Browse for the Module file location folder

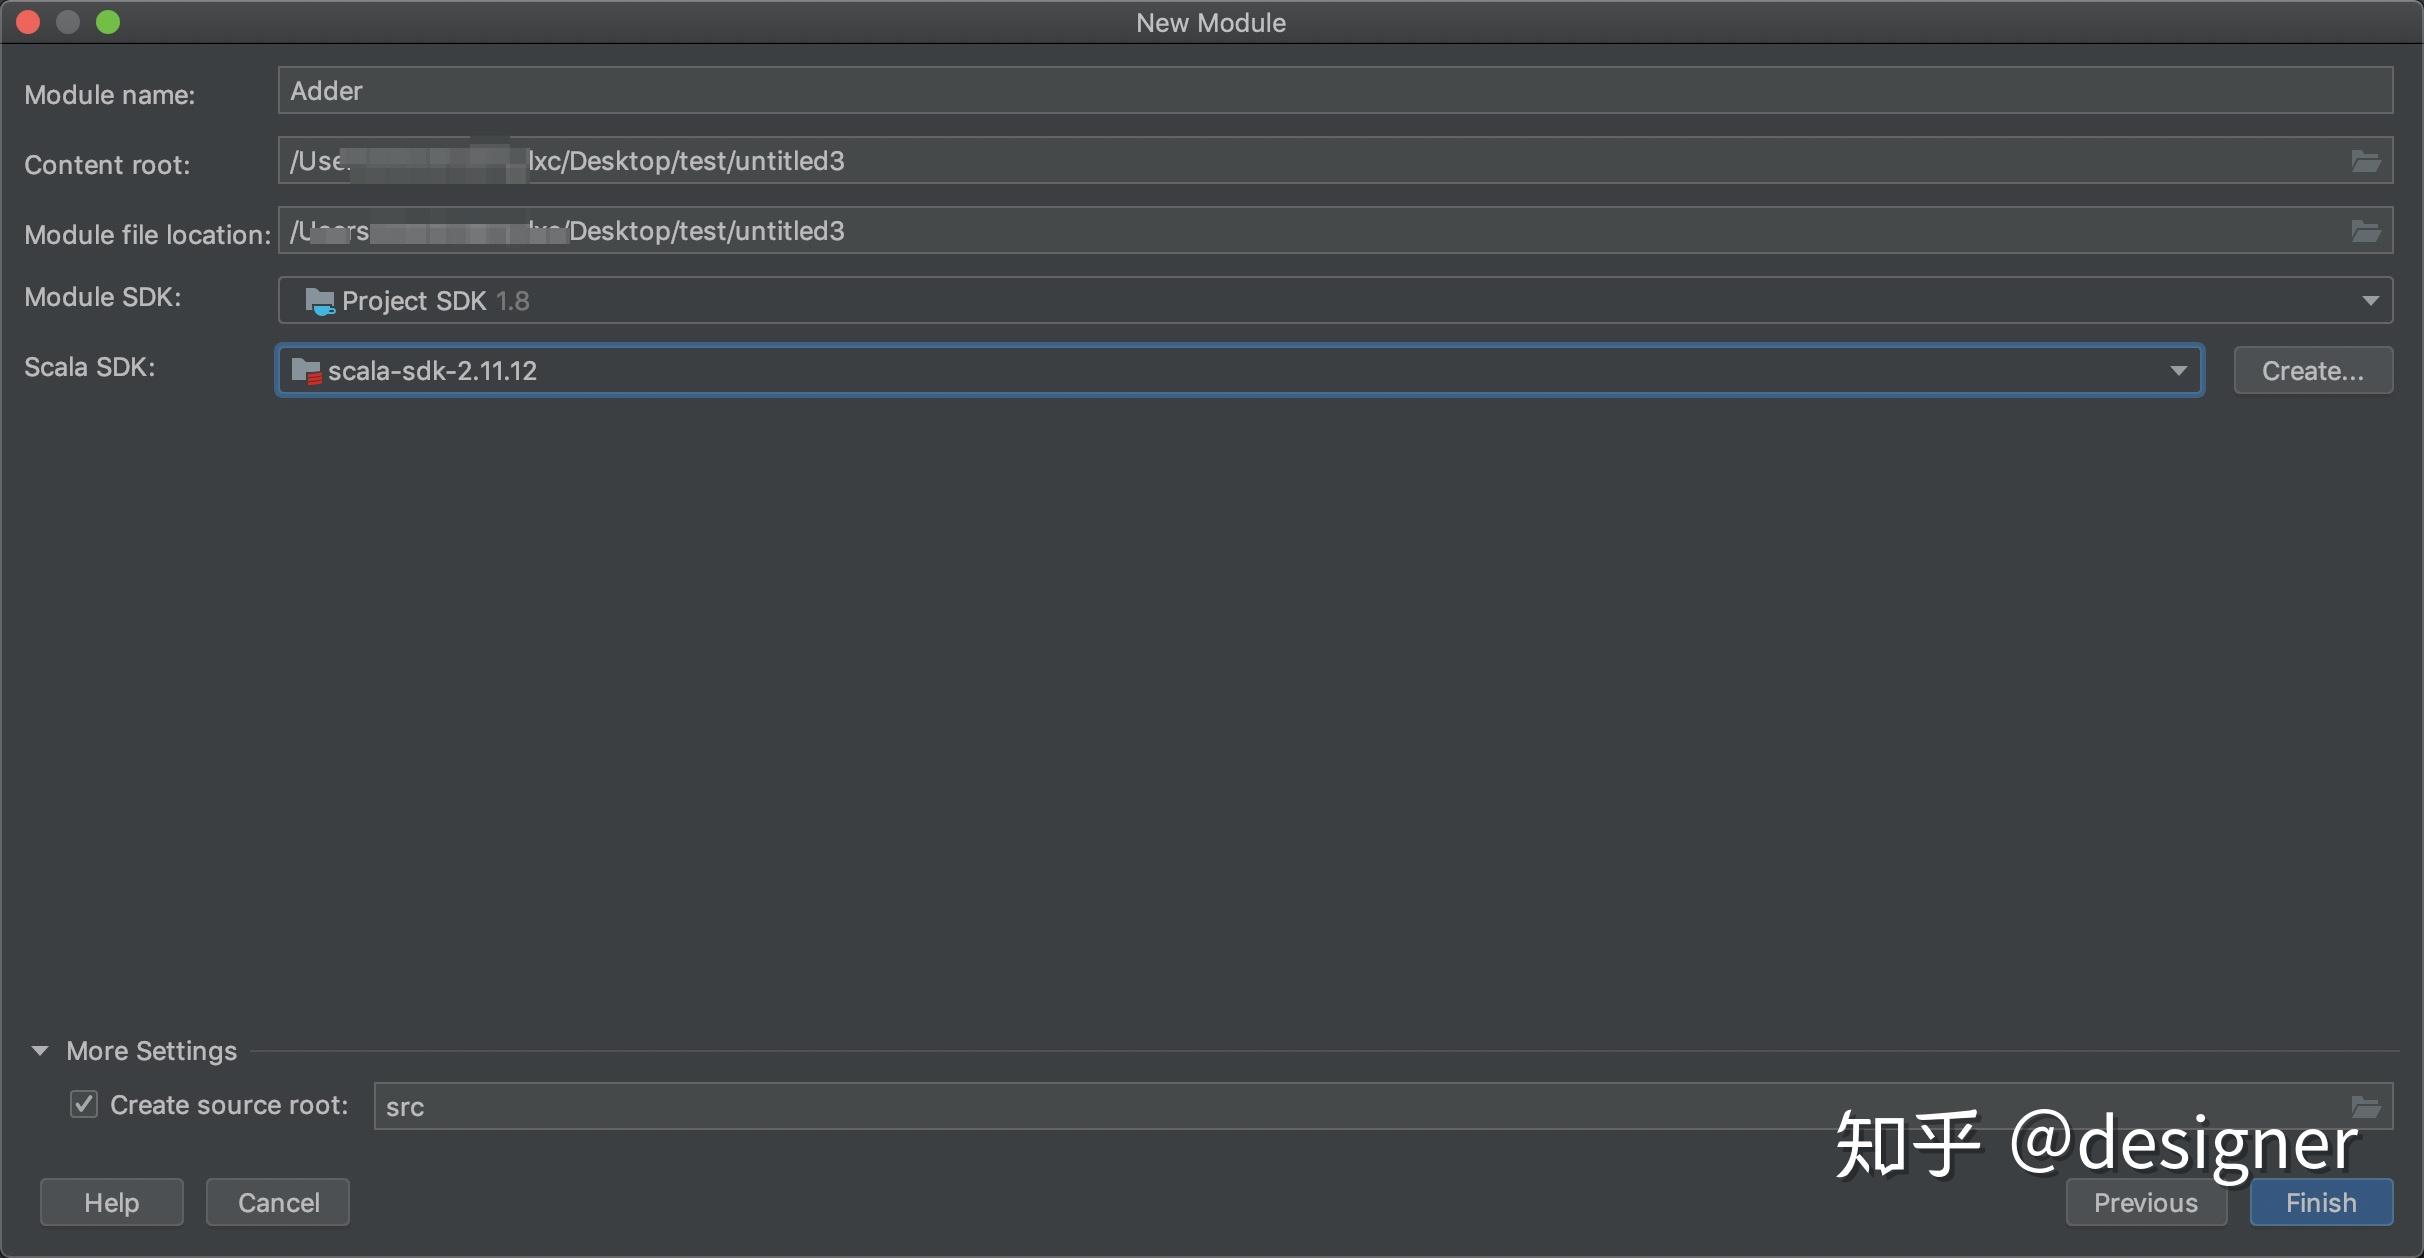coord(2365,231)
